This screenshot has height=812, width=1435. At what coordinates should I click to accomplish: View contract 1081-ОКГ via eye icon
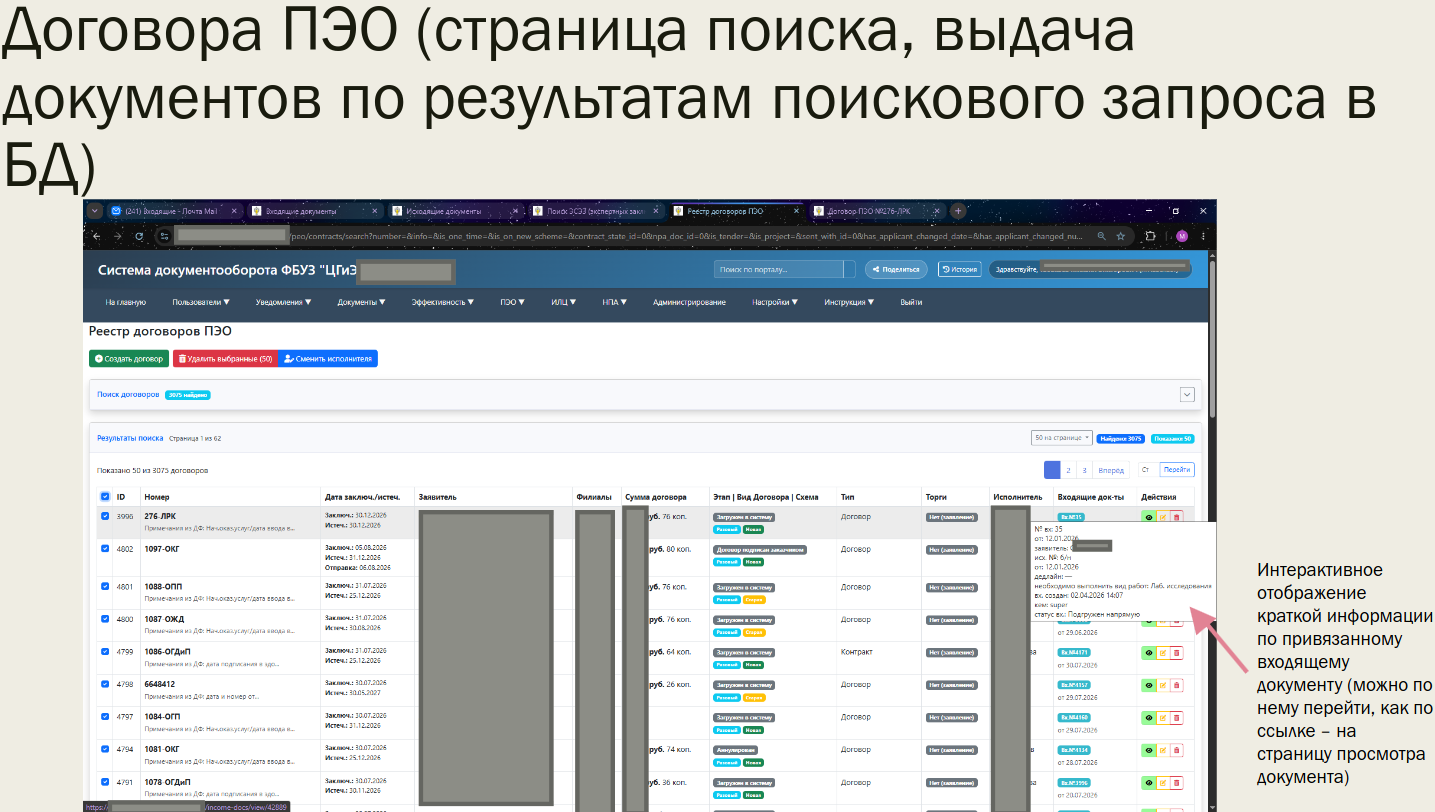1148,749
